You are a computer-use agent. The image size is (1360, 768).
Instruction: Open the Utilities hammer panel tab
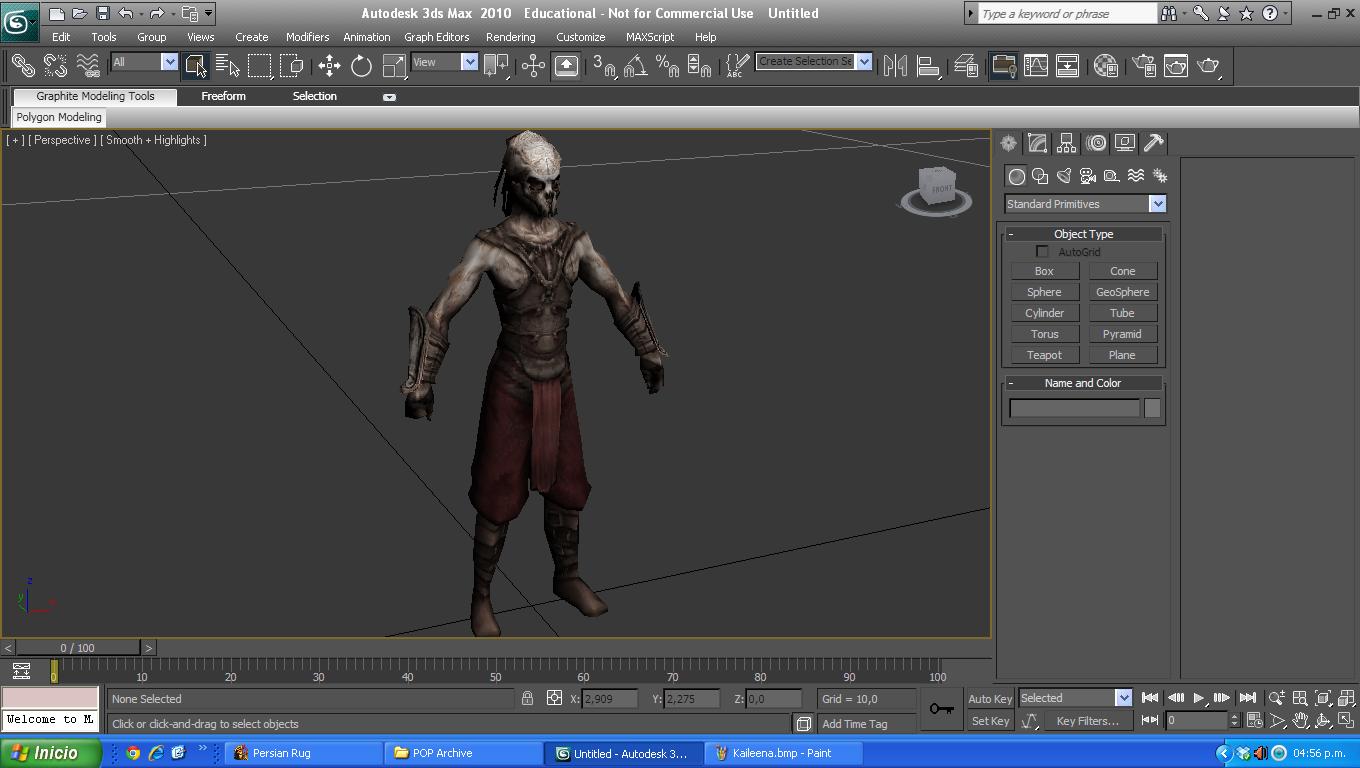coord(1153,143)
